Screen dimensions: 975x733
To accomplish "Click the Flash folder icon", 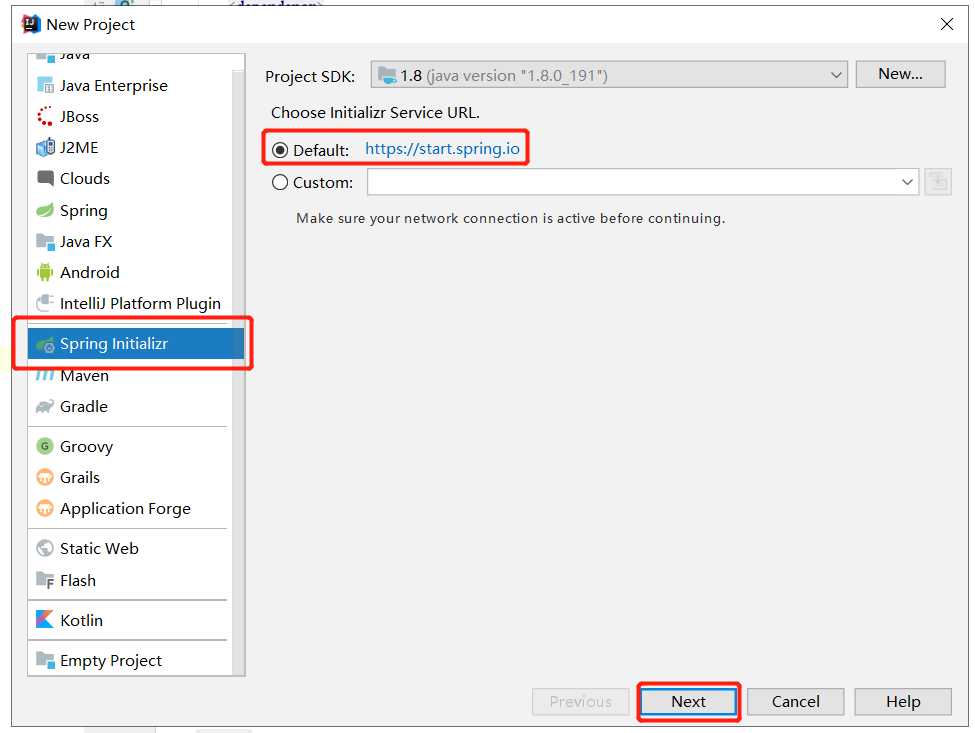I will [x=45, y=580].
